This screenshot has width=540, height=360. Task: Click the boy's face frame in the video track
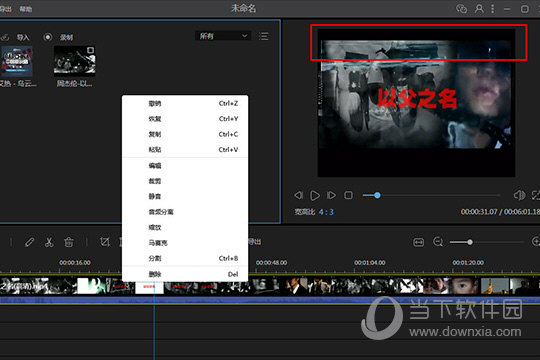465,286
